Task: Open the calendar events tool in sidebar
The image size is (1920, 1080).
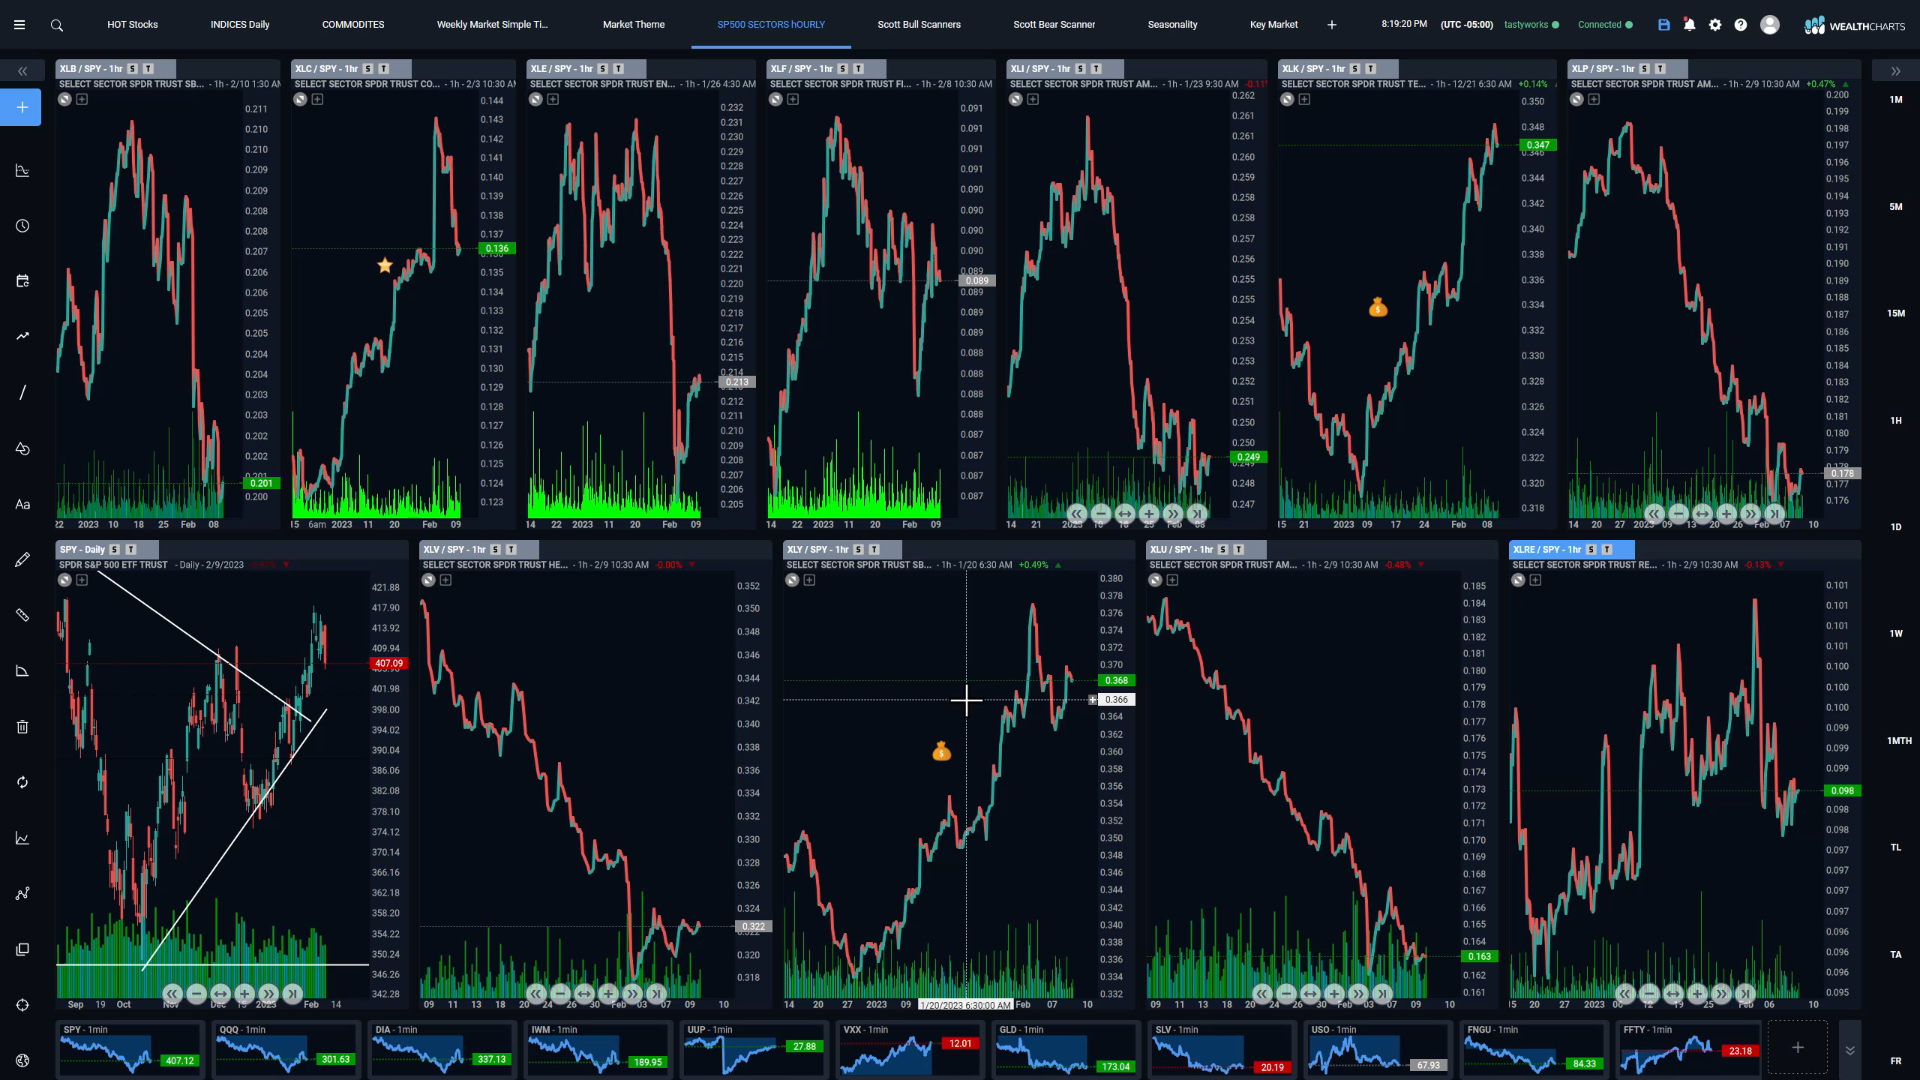Action: click(22, 281)
